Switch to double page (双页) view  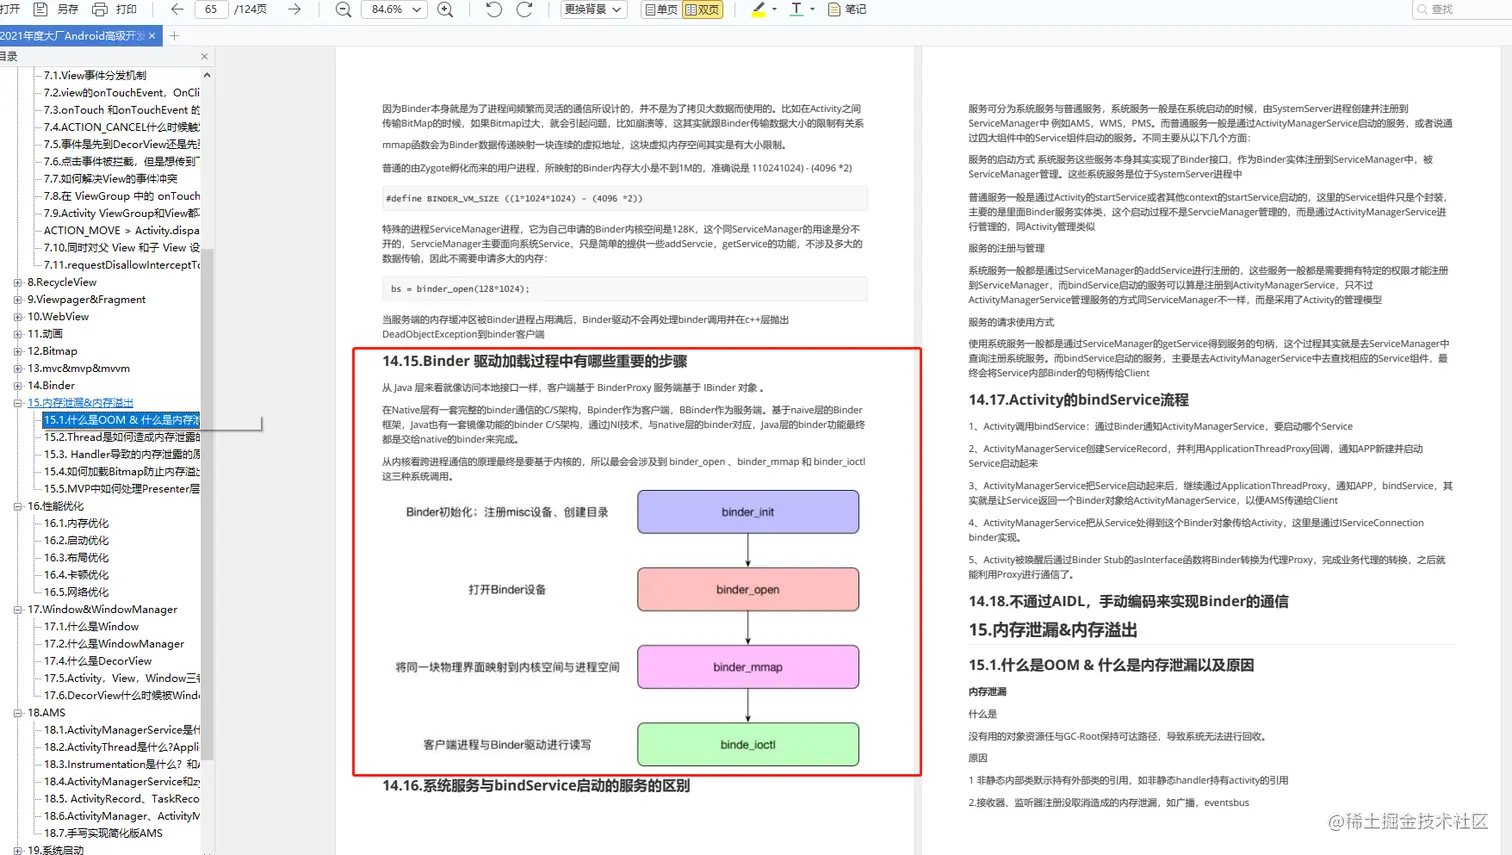pyautogui.click(x=703, y=9)
